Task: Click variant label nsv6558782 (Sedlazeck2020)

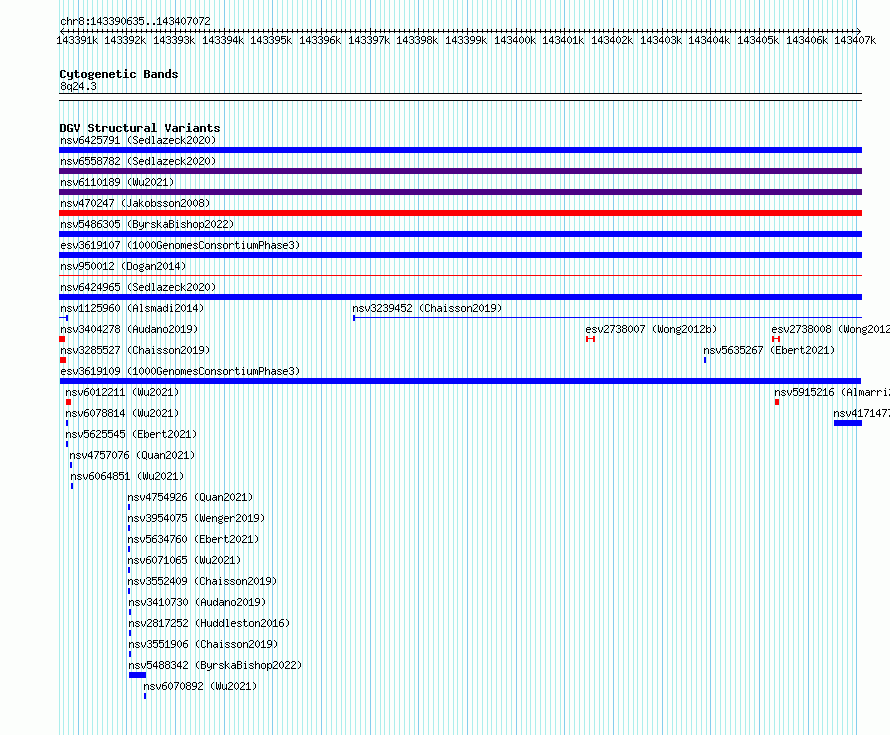Action: (x=138, y=161)
